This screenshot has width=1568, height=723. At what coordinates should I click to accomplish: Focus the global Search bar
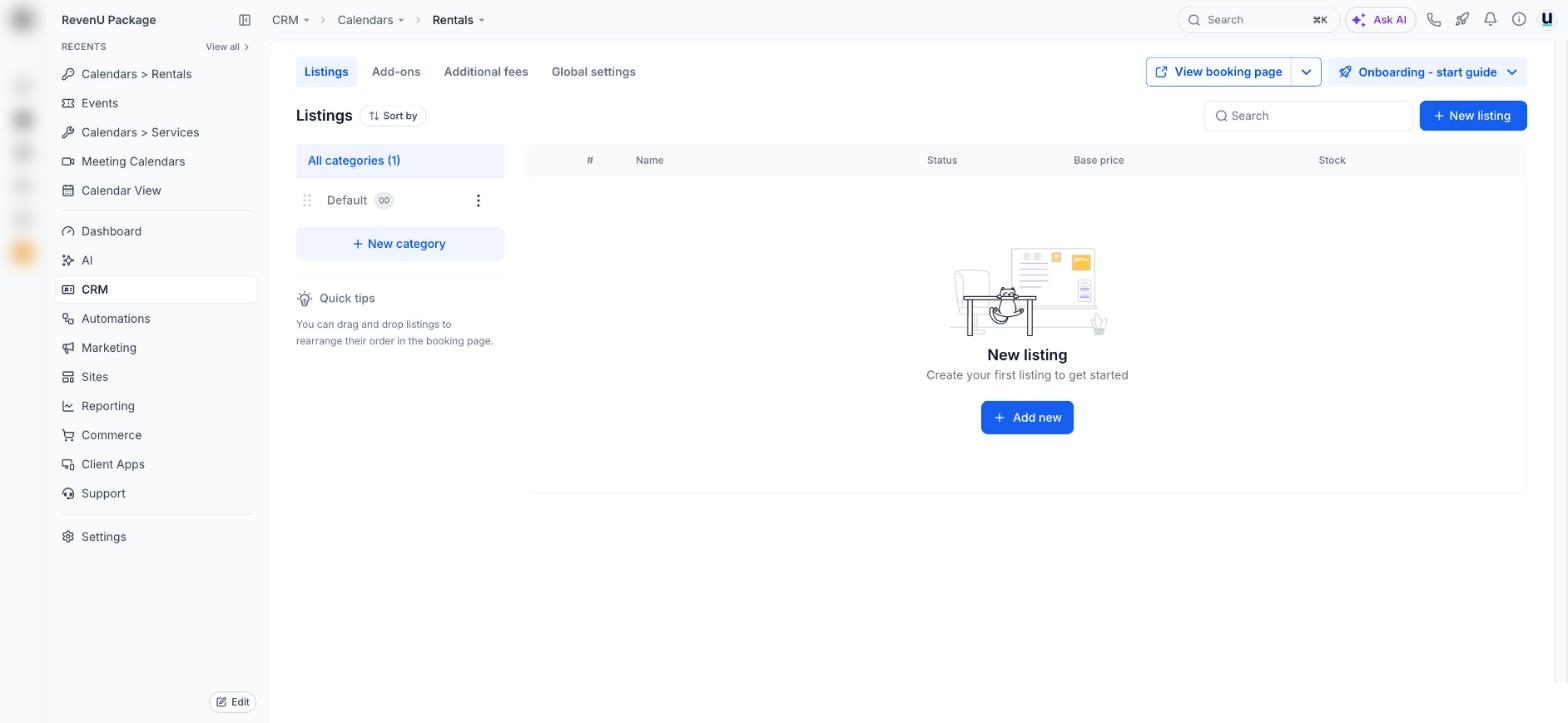pos(1260,20)
